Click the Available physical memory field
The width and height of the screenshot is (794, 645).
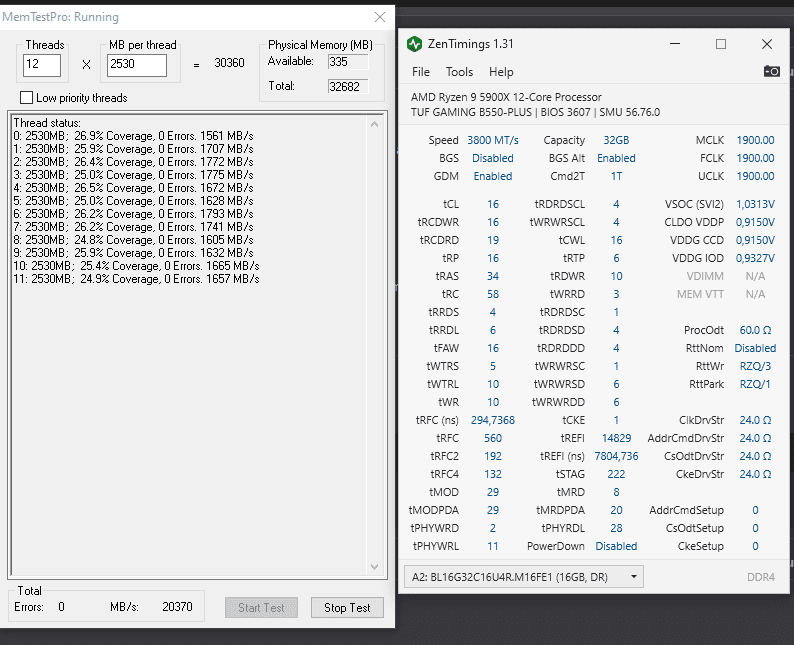348,62
